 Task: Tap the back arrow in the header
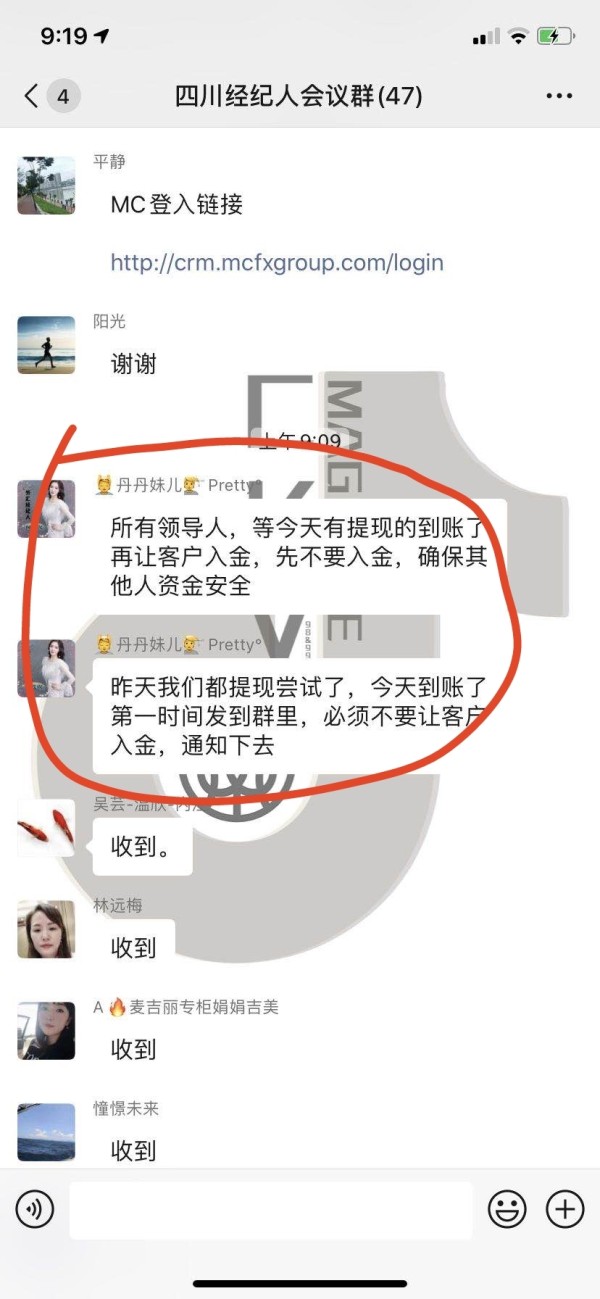31,96
